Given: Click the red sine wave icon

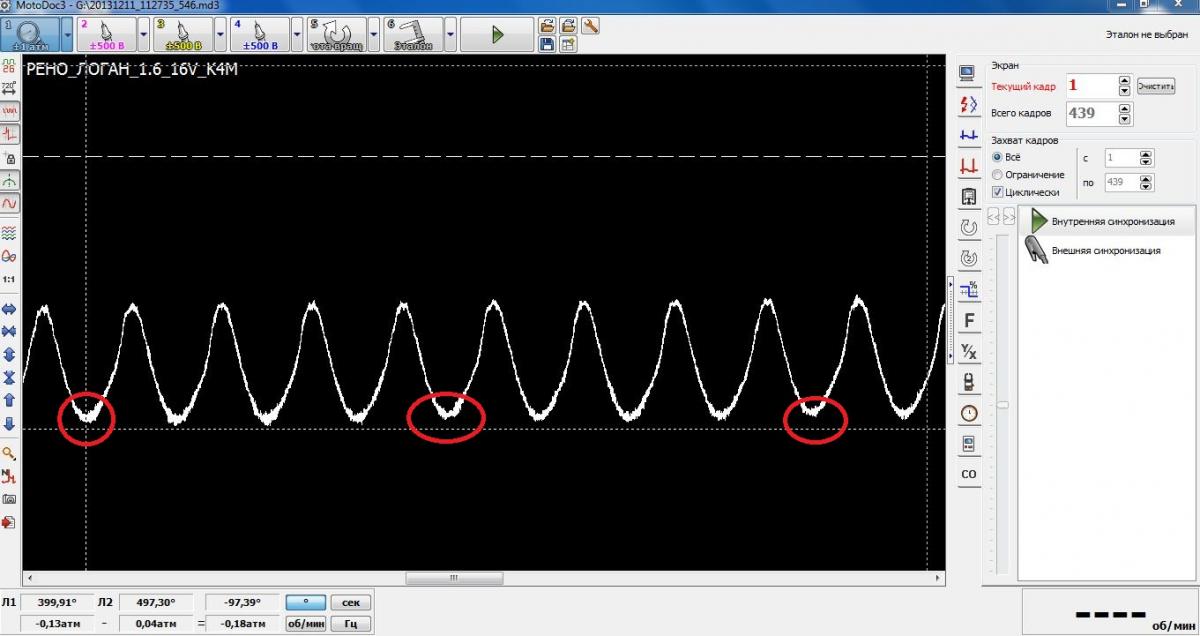Looking at the screenshot, I should coord(9,203).
